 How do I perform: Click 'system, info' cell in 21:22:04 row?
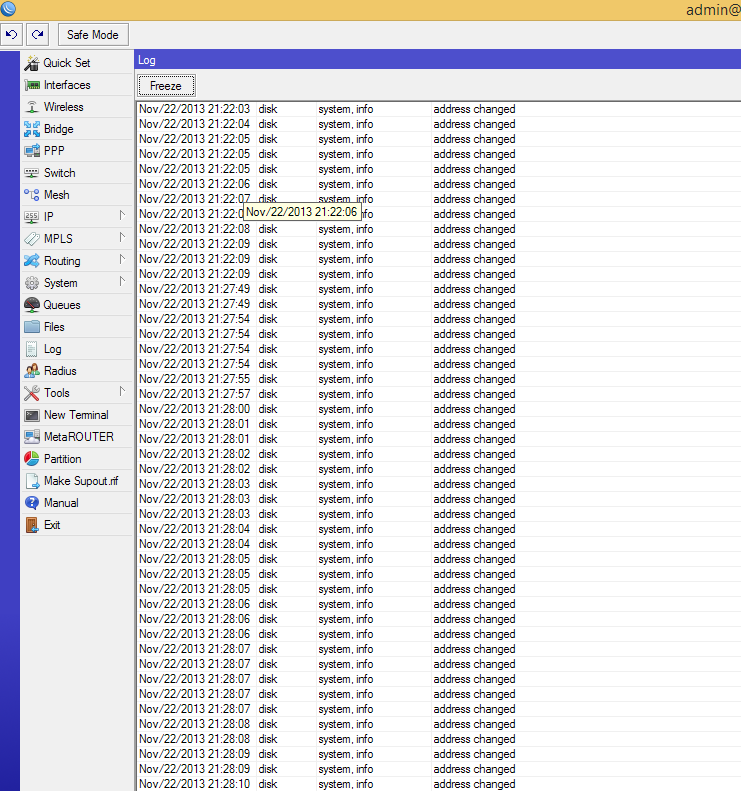(x=346, y=124)
